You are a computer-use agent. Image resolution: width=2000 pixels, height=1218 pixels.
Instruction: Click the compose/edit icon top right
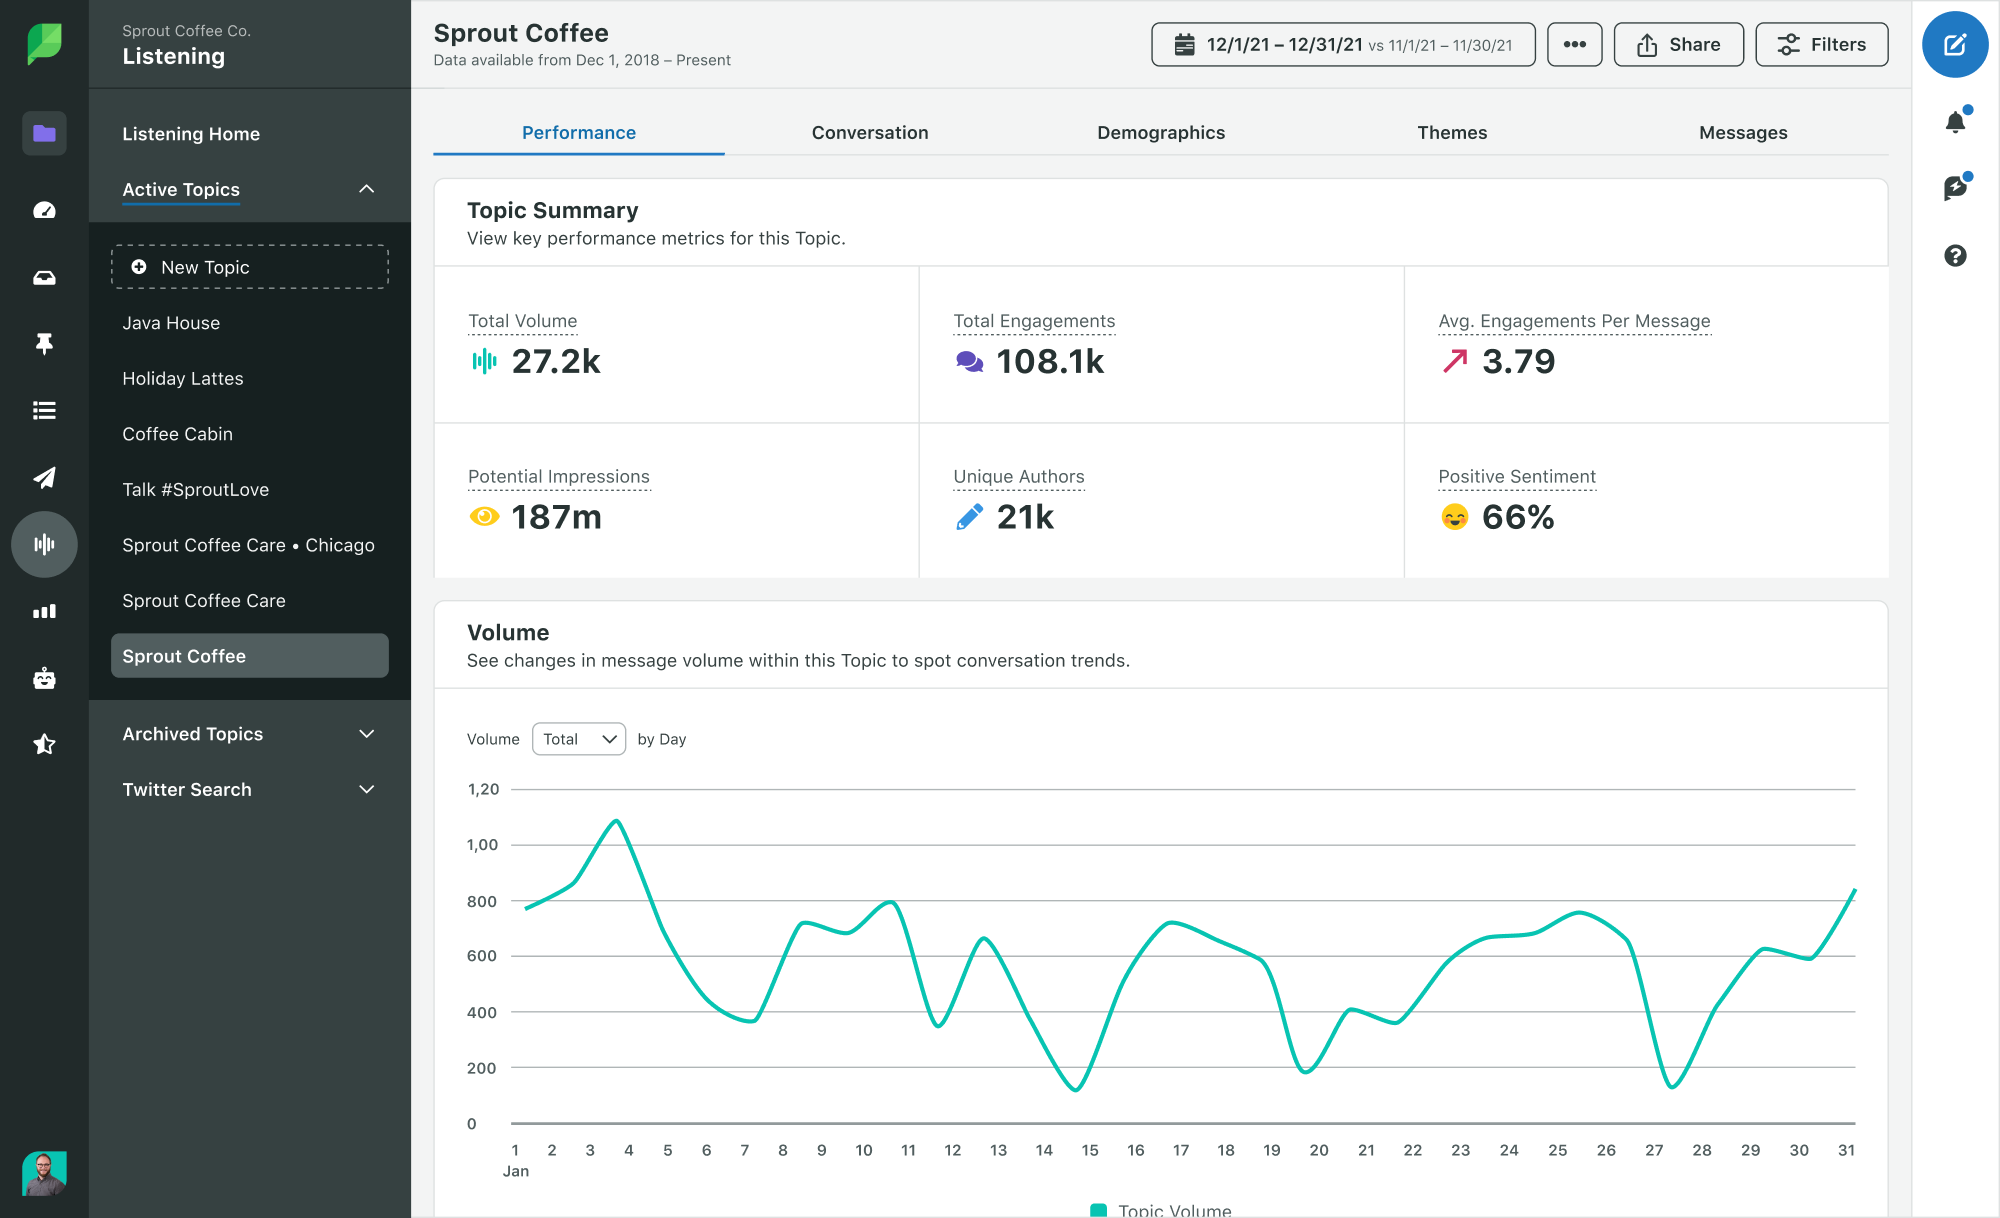[1956, 44]
